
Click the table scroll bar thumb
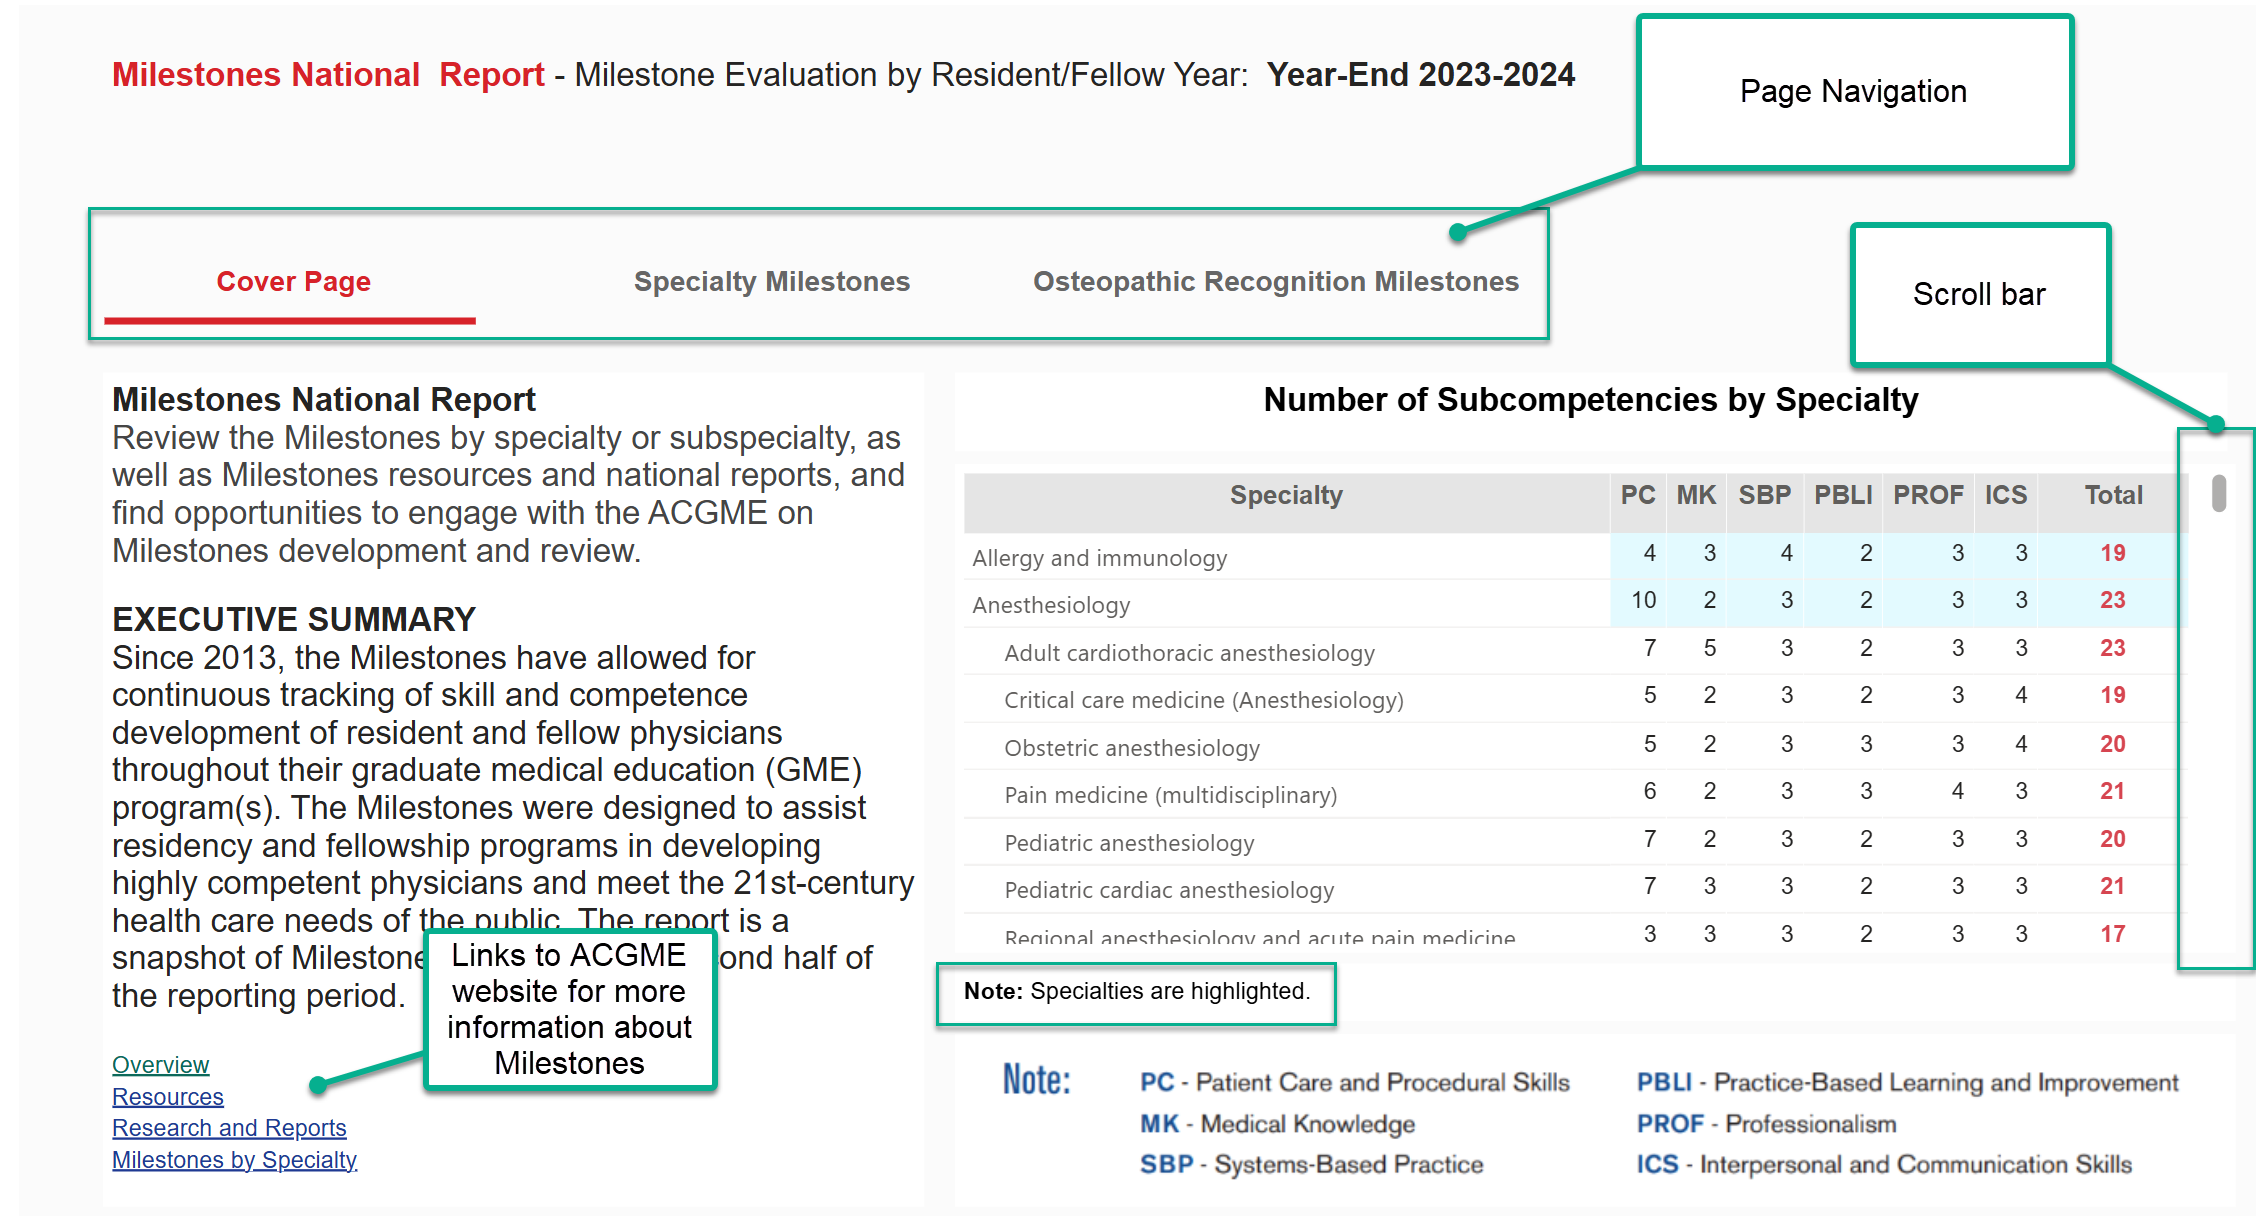(2218, 493)
